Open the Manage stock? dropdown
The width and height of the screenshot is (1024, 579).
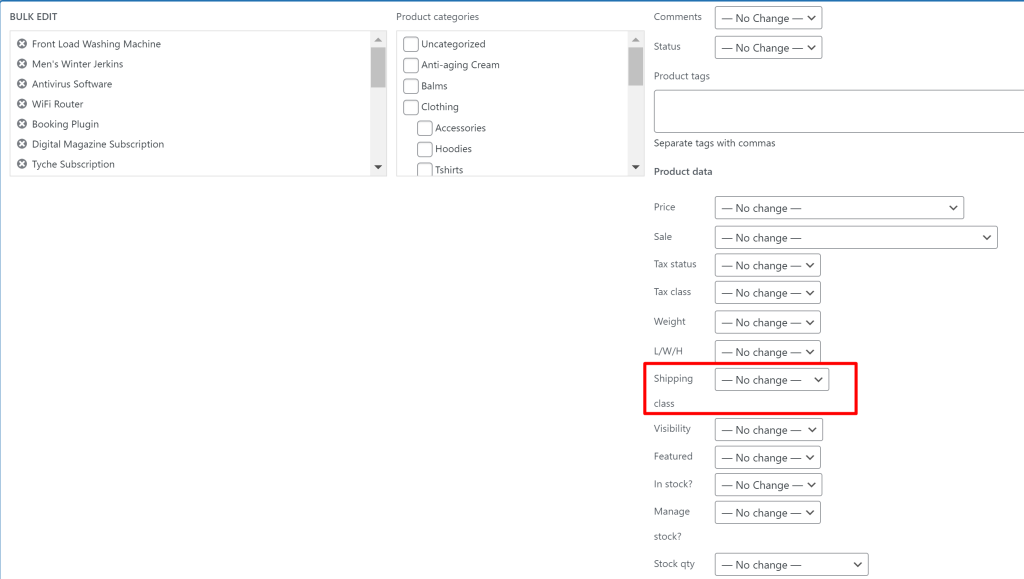(767, 513)
